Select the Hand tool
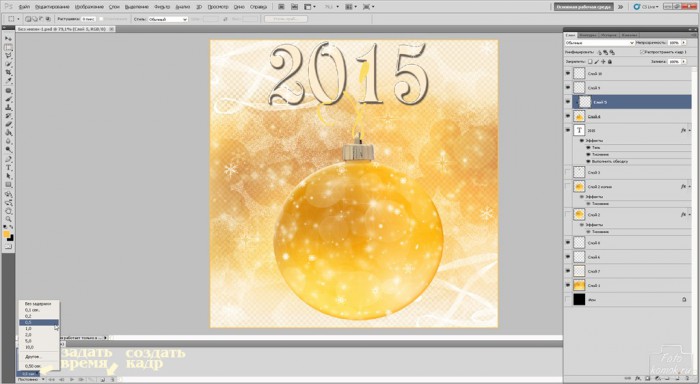The height and width of the screenshot is (384, 700). click(8, 211)
